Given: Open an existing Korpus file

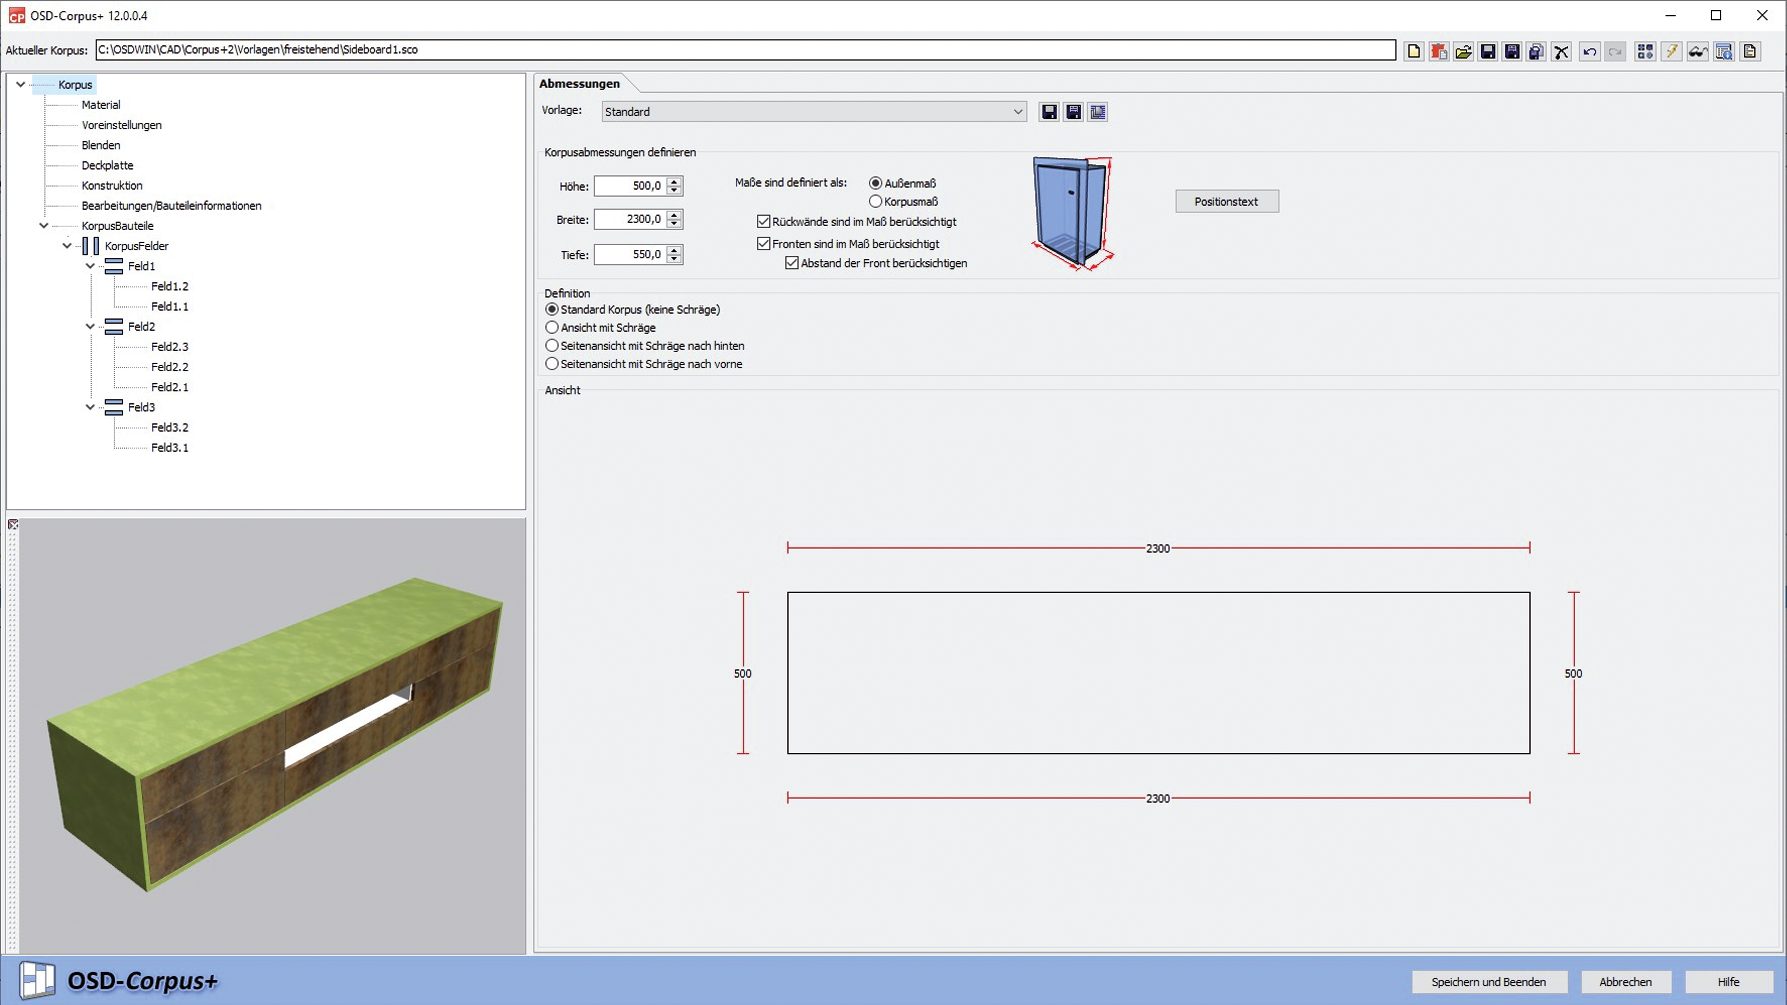Looking at the screenshot, I should point(1463,51).
